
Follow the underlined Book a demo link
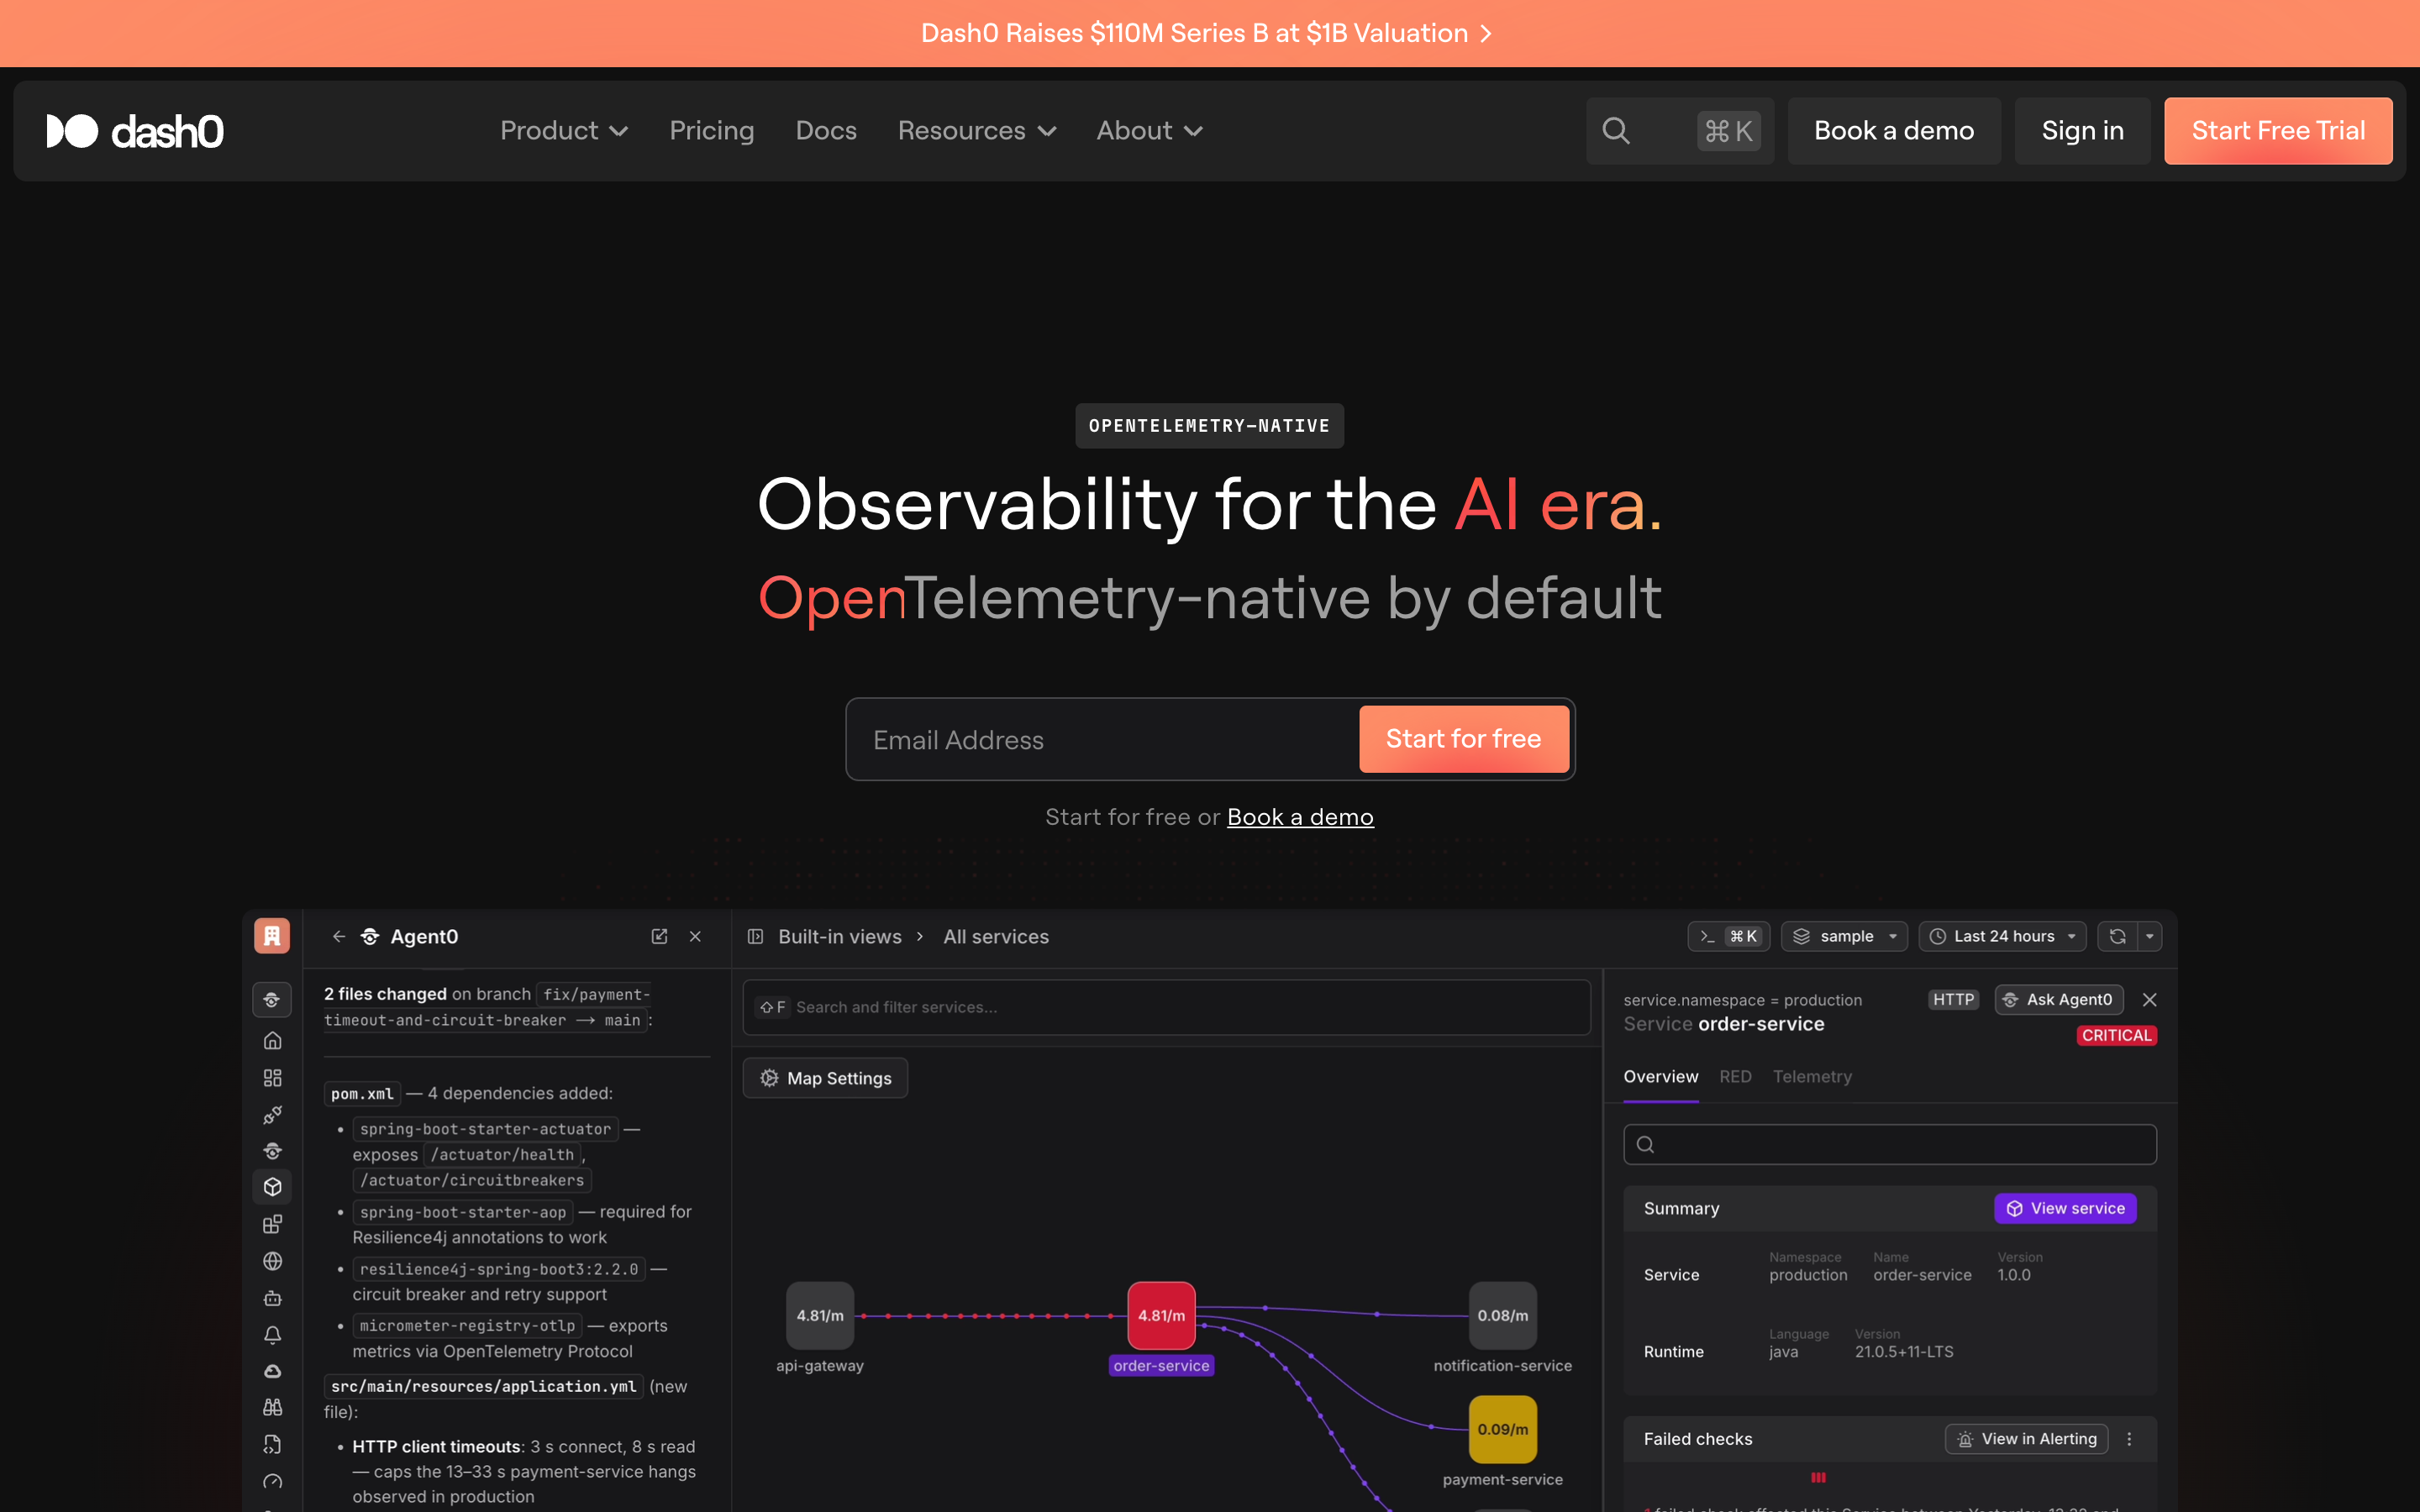click(x=1300, y=817)
